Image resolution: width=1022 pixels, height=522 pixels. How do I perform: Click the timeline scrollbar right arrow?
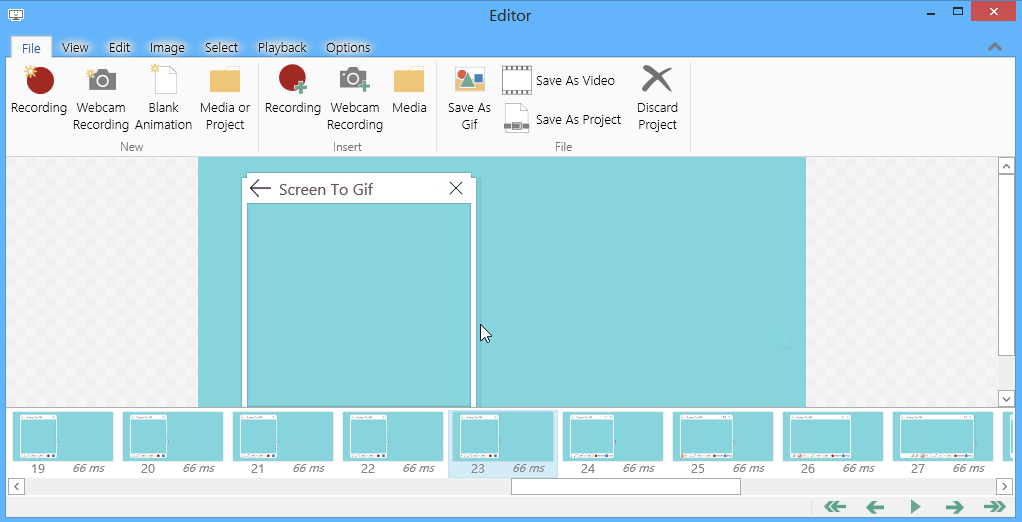[1004, 486]
